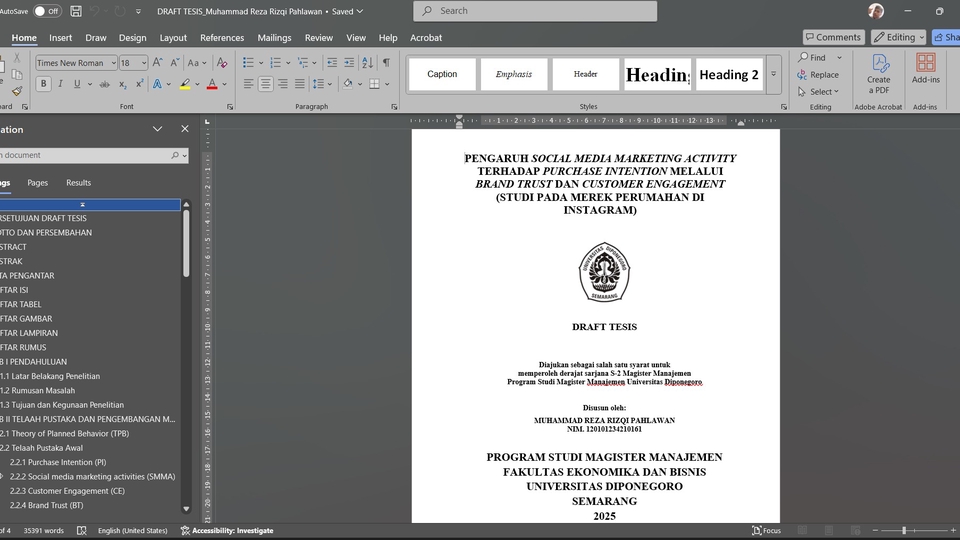Go to 1.2 Rumusan Masalah heading
Viewport: 960px width, 540px height.
pos(37,391)
